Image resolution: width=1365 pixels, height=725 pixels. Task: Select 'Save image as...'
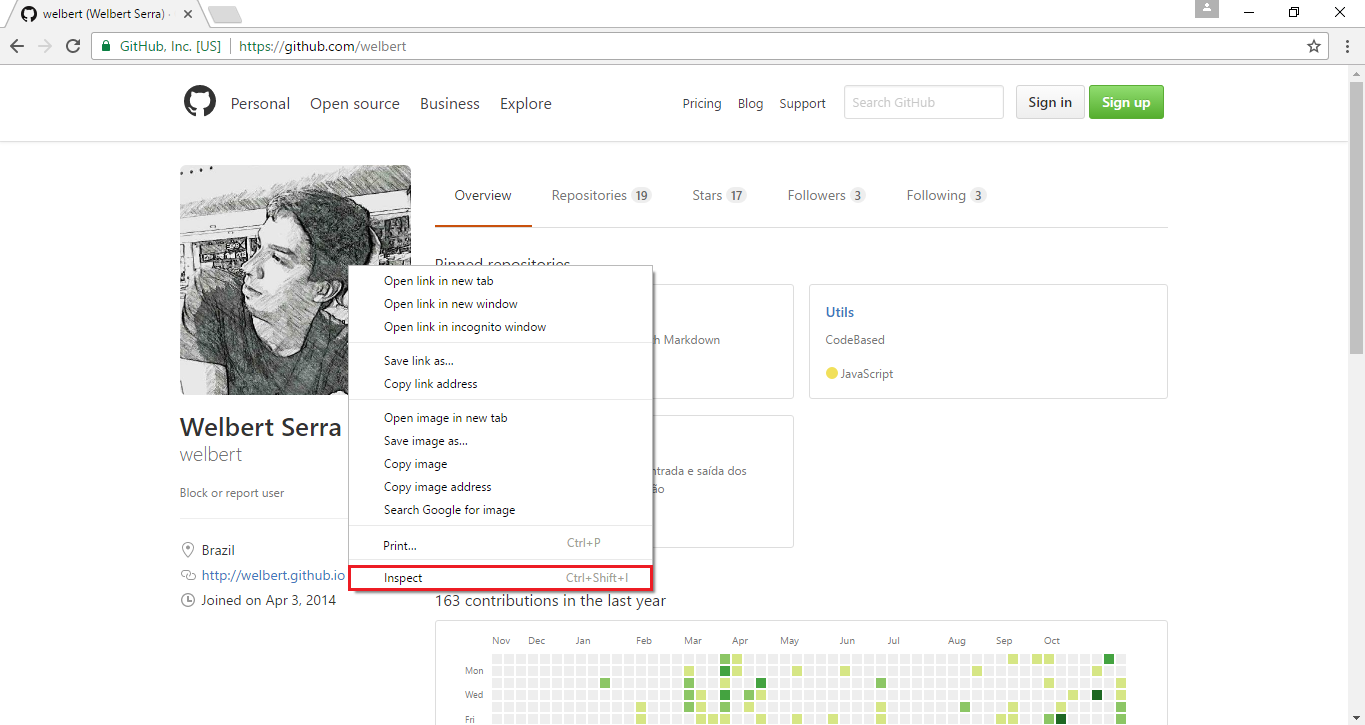coord(500,441)
